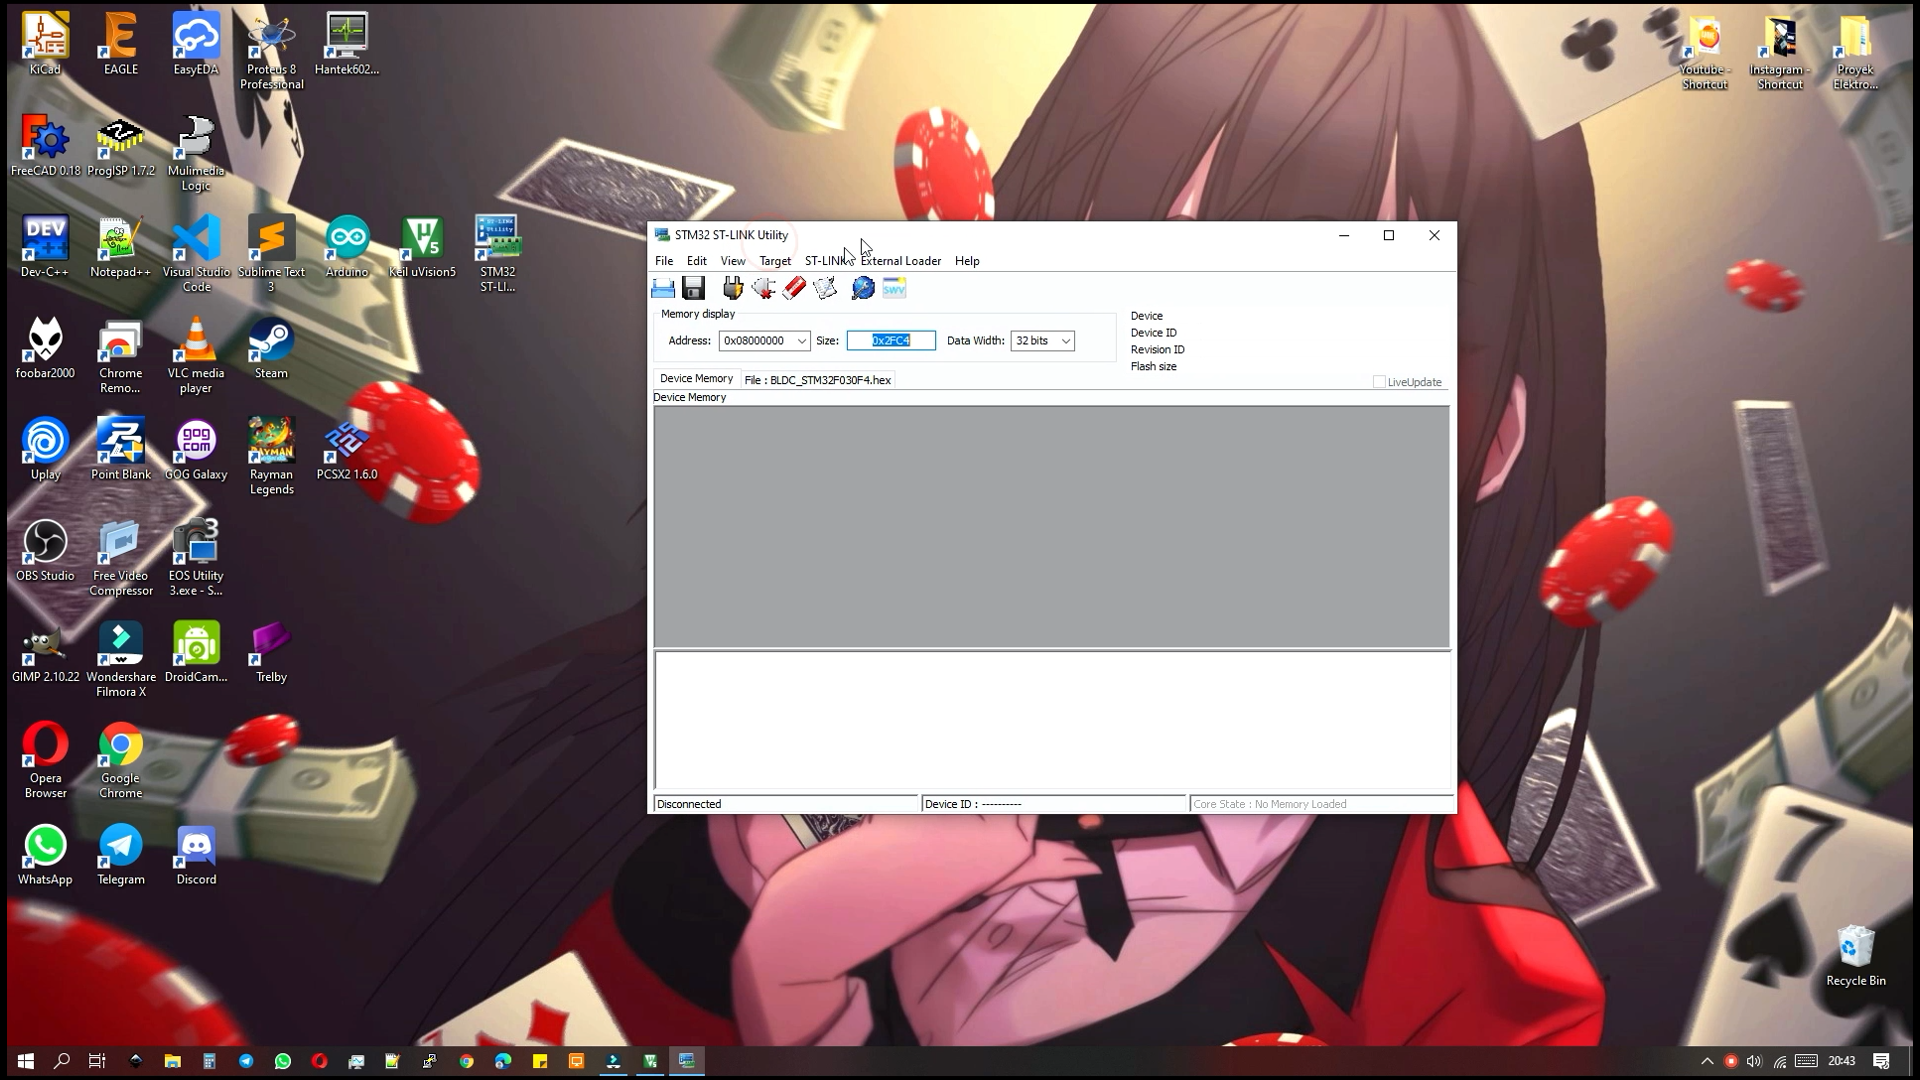Open the ProgISP 1.7.2 desktop icon
The height and width of the screenshot is (1080, 1920).
click(121, 146)
